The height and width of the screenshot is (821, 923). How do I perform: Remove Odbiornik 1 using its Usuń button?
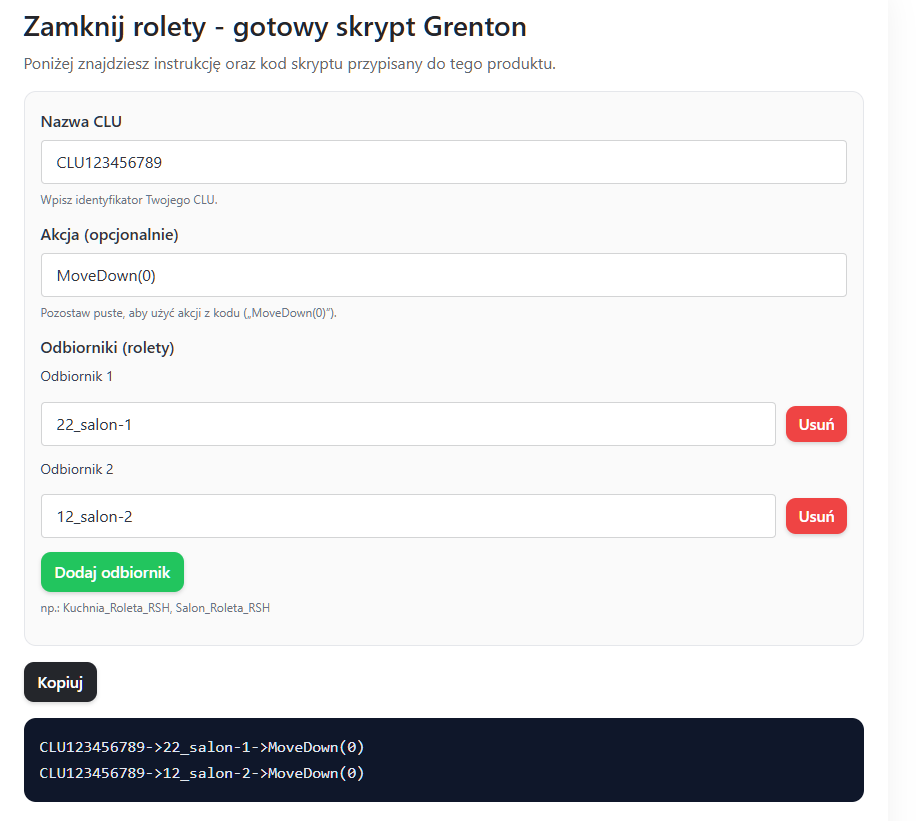(x=816, y=424)
